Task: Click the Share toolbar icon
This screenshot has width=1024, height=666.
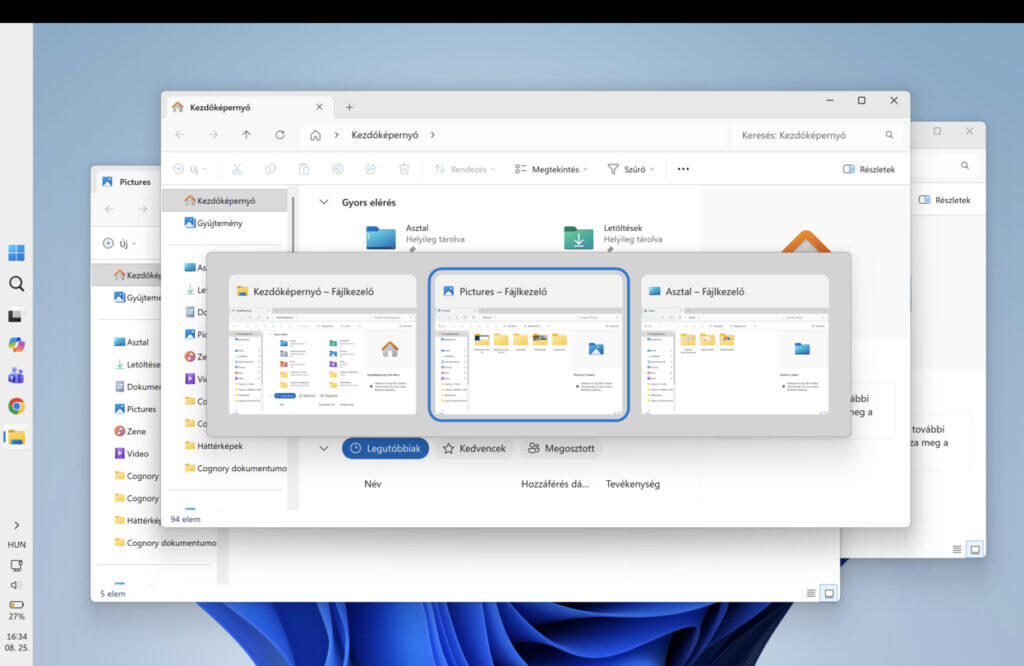Action: (x=370, y=169)
